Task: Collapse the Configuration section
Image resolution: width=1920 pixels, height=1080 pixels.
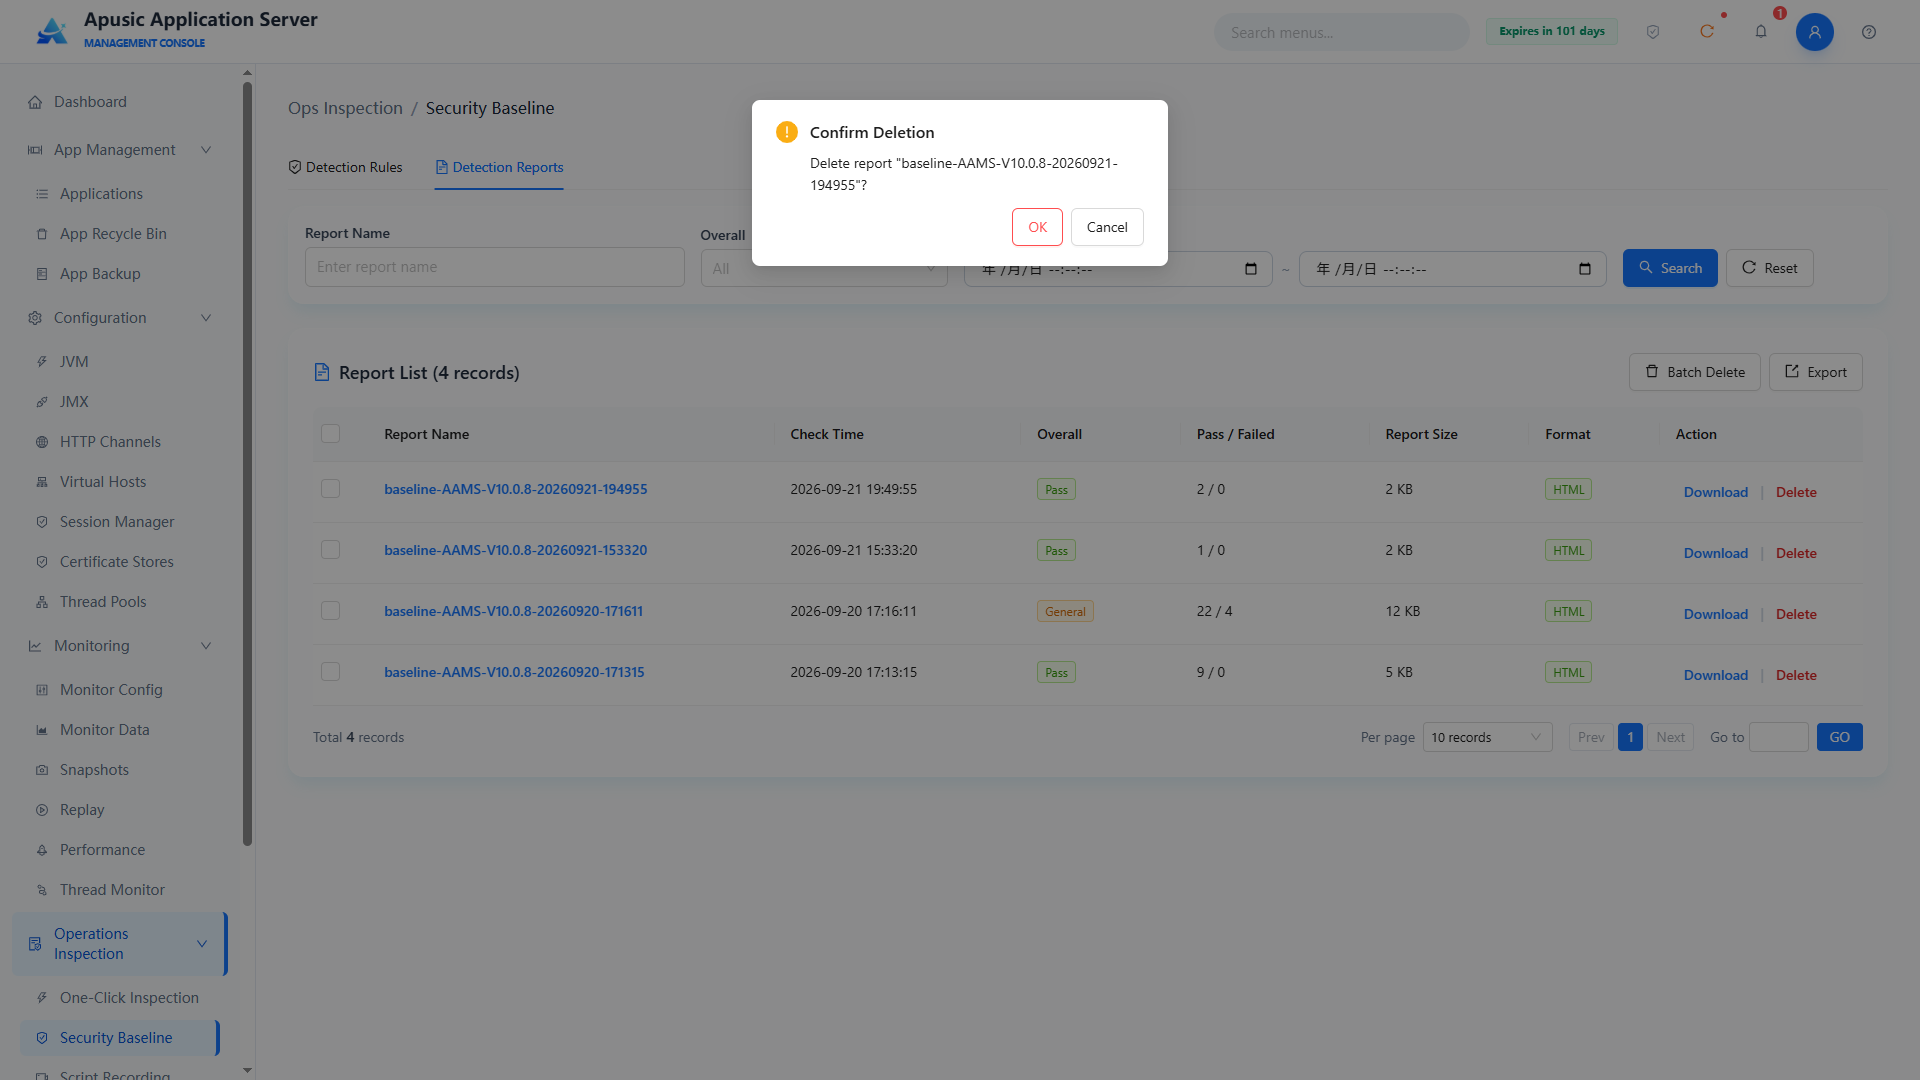Action: (x=206, y=318)
